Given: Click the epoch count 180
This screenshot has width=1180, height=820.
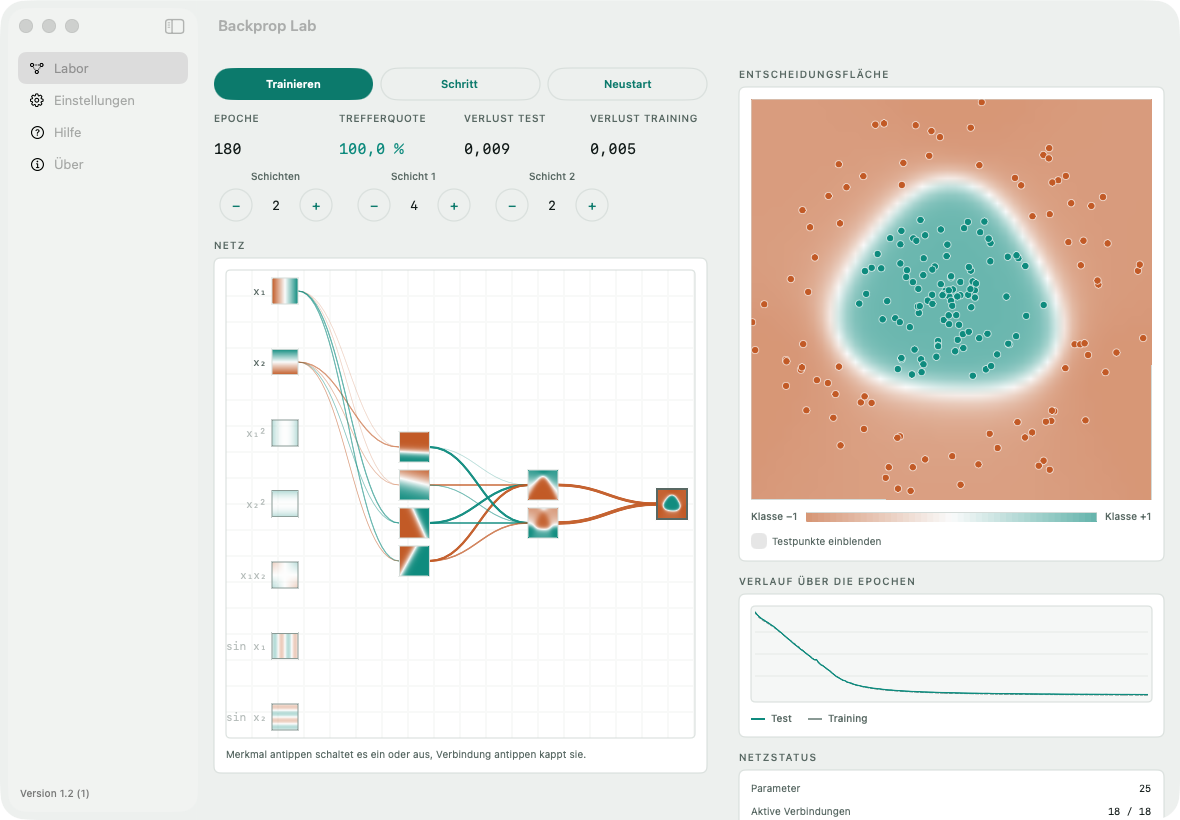Looking at the screenshot, I should (x=227, y=149).
